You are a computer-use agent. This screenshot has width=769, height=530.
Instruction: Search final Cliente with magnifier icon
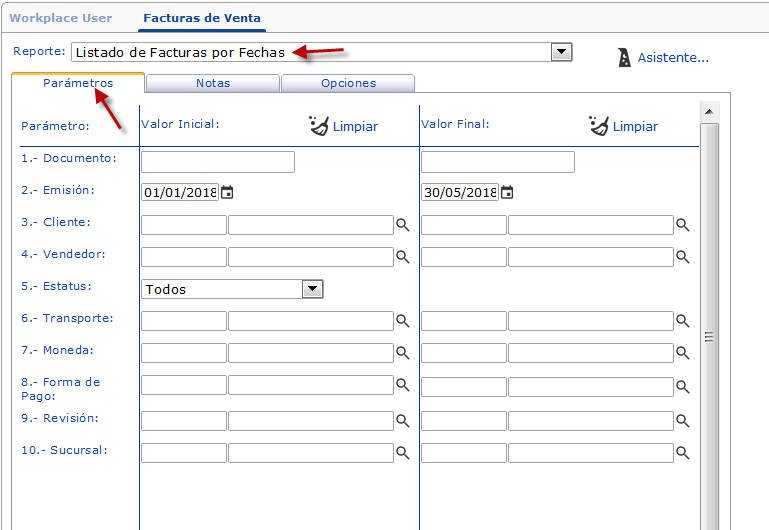pyautogui.click(x=683, y=225)
